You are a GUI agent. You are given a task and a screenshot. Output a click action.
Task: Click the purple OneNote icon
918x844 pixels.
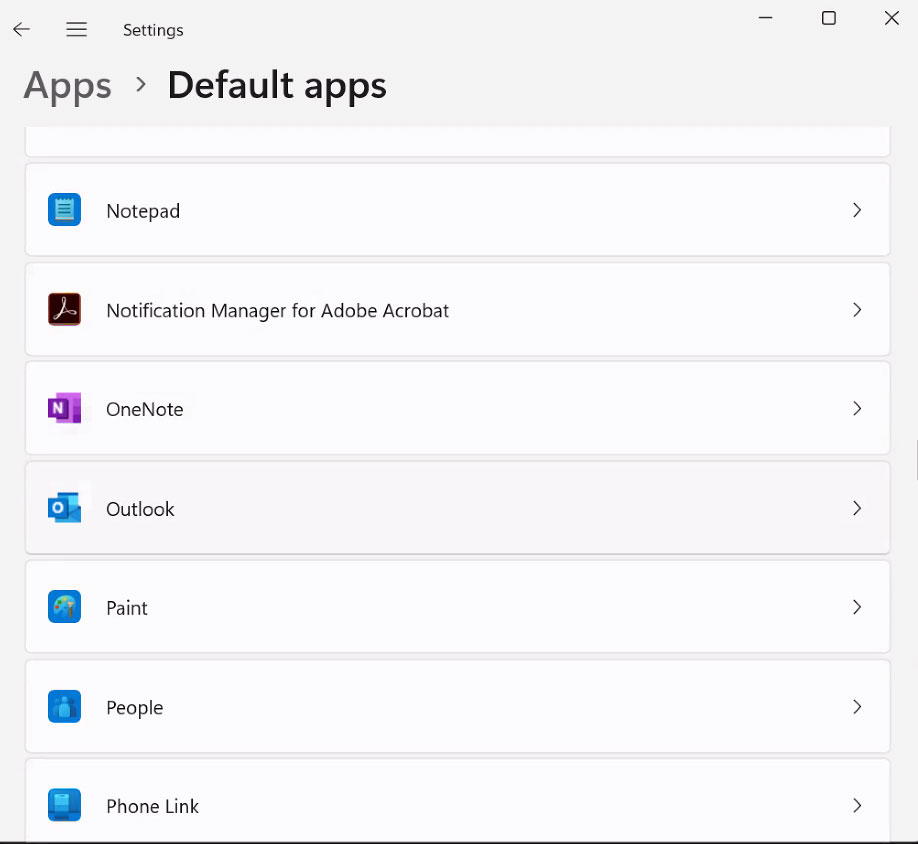(64, 408)
